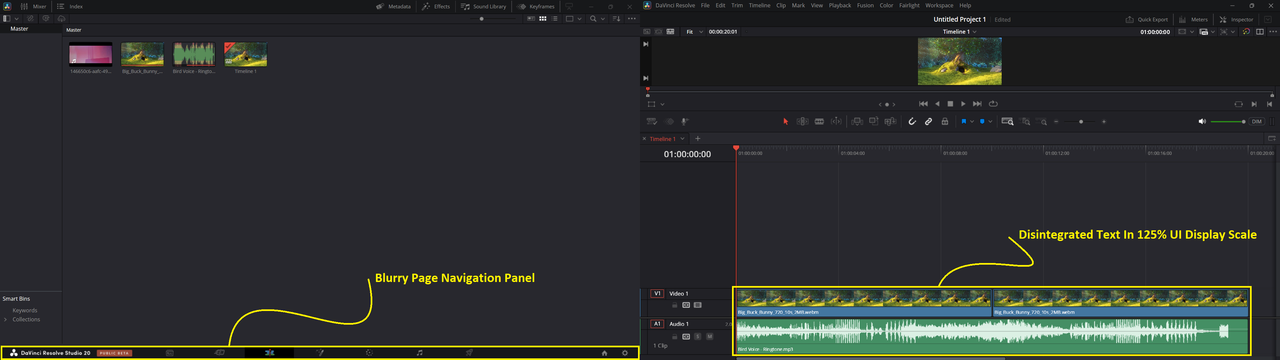Open the Fusion menu
This screenshot has width=1280, height=360.
[x=865, y=6]
